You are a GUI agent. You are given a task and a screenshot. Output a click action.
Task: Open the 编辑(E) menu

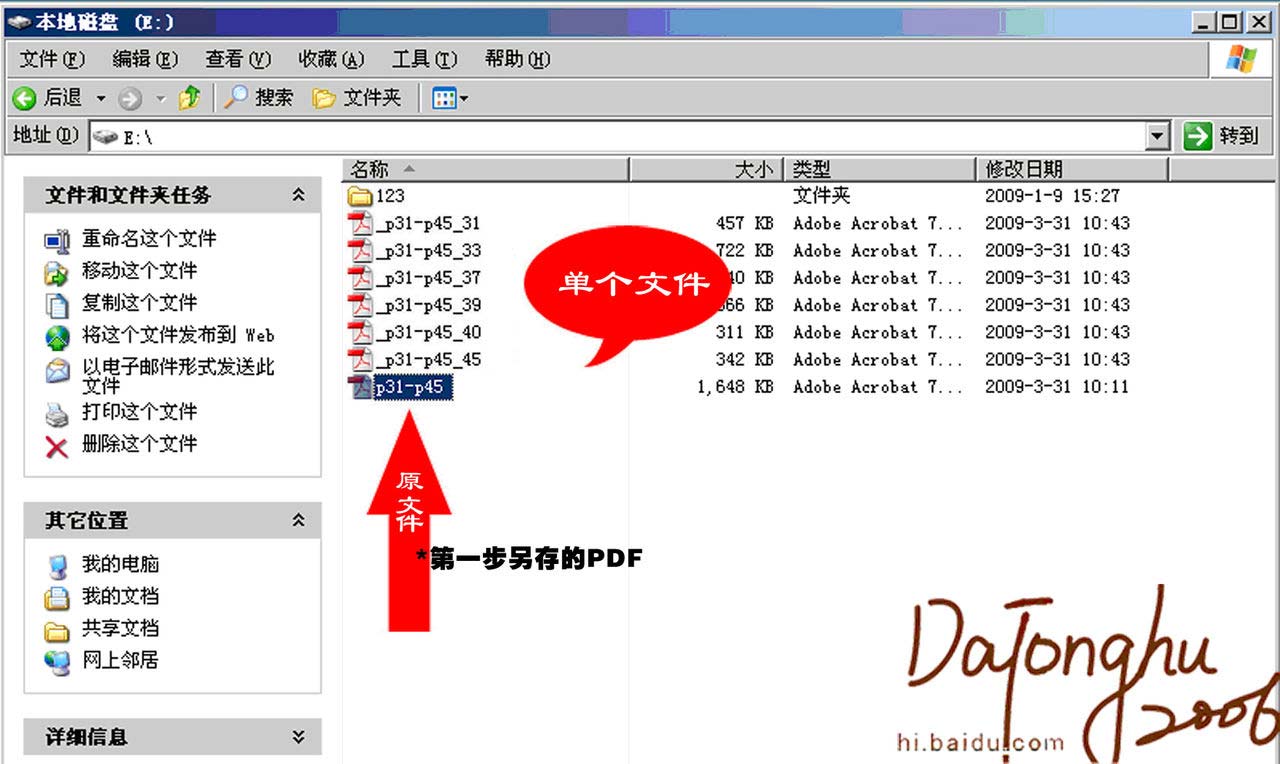tap(145, 60)
